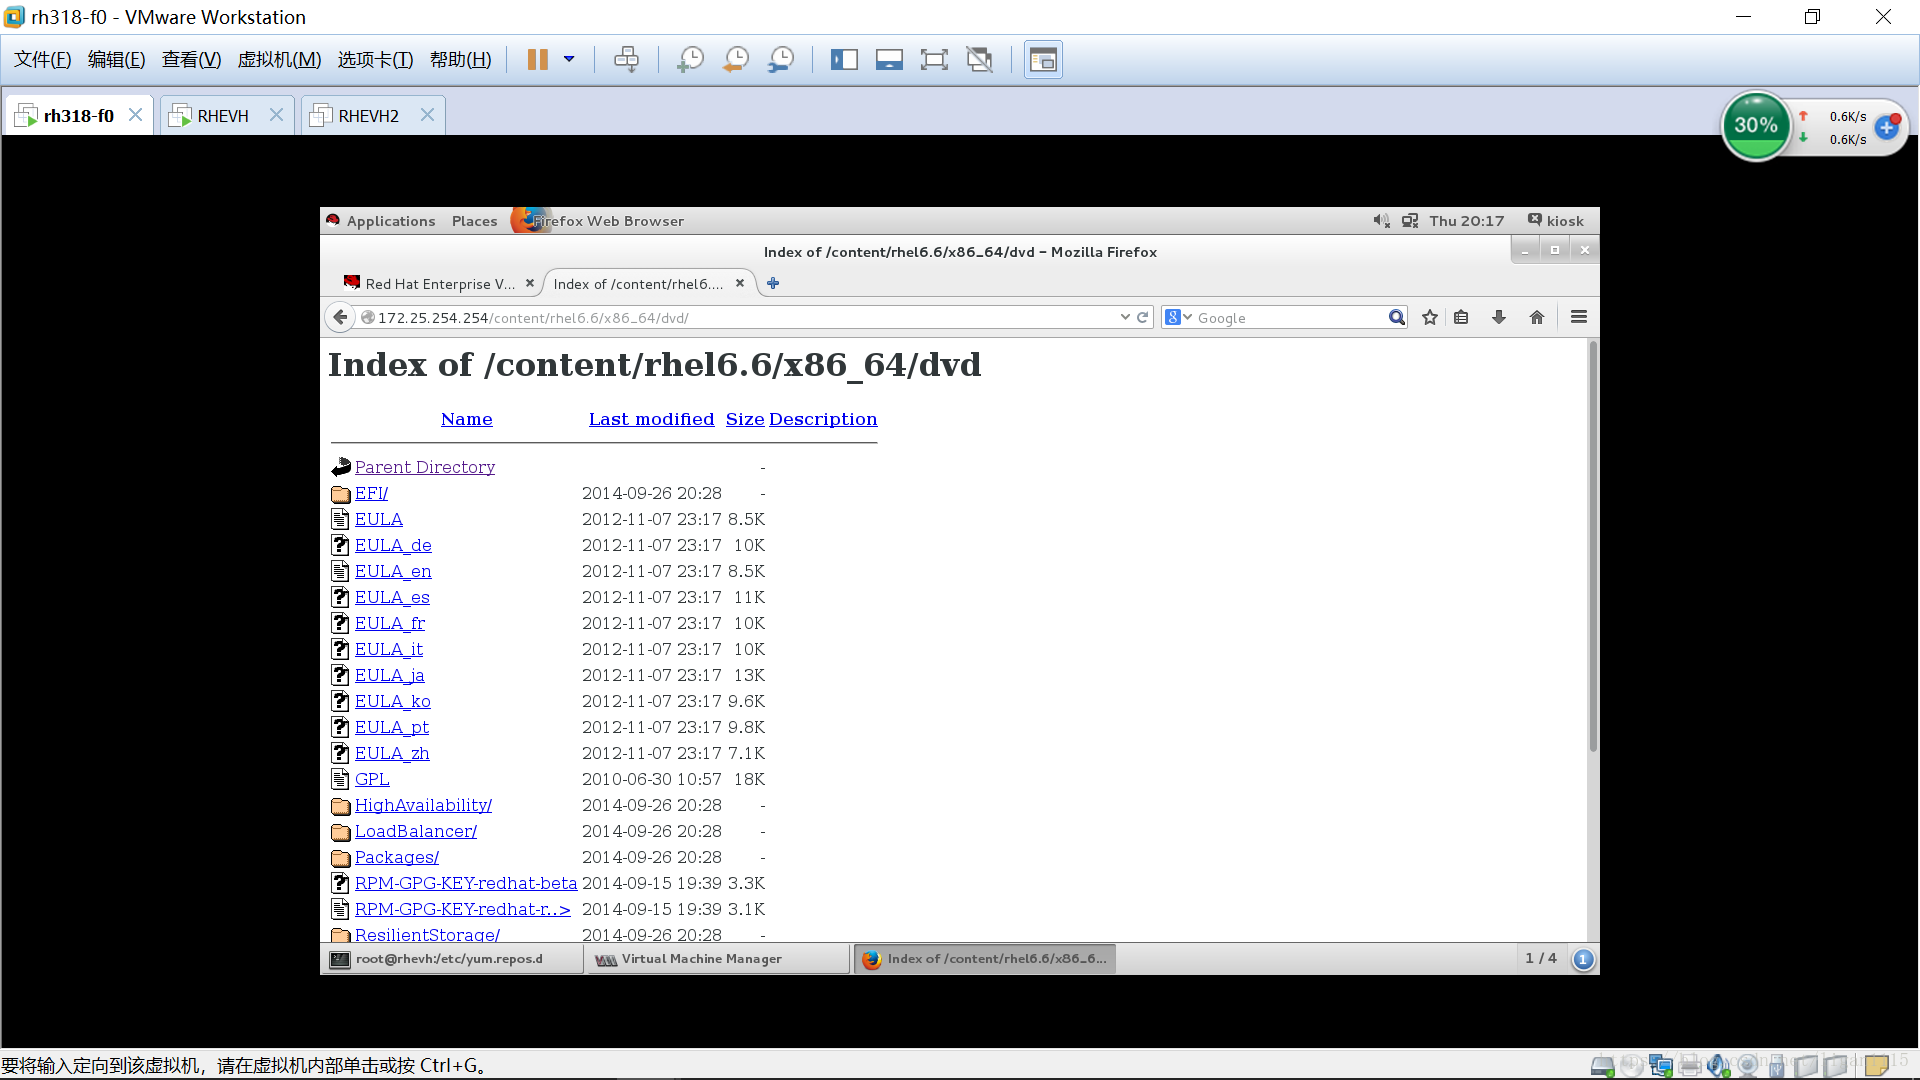1920x1080 pixels.
Task: Open the snapshot manager
Action: click(x=781, y=60)
